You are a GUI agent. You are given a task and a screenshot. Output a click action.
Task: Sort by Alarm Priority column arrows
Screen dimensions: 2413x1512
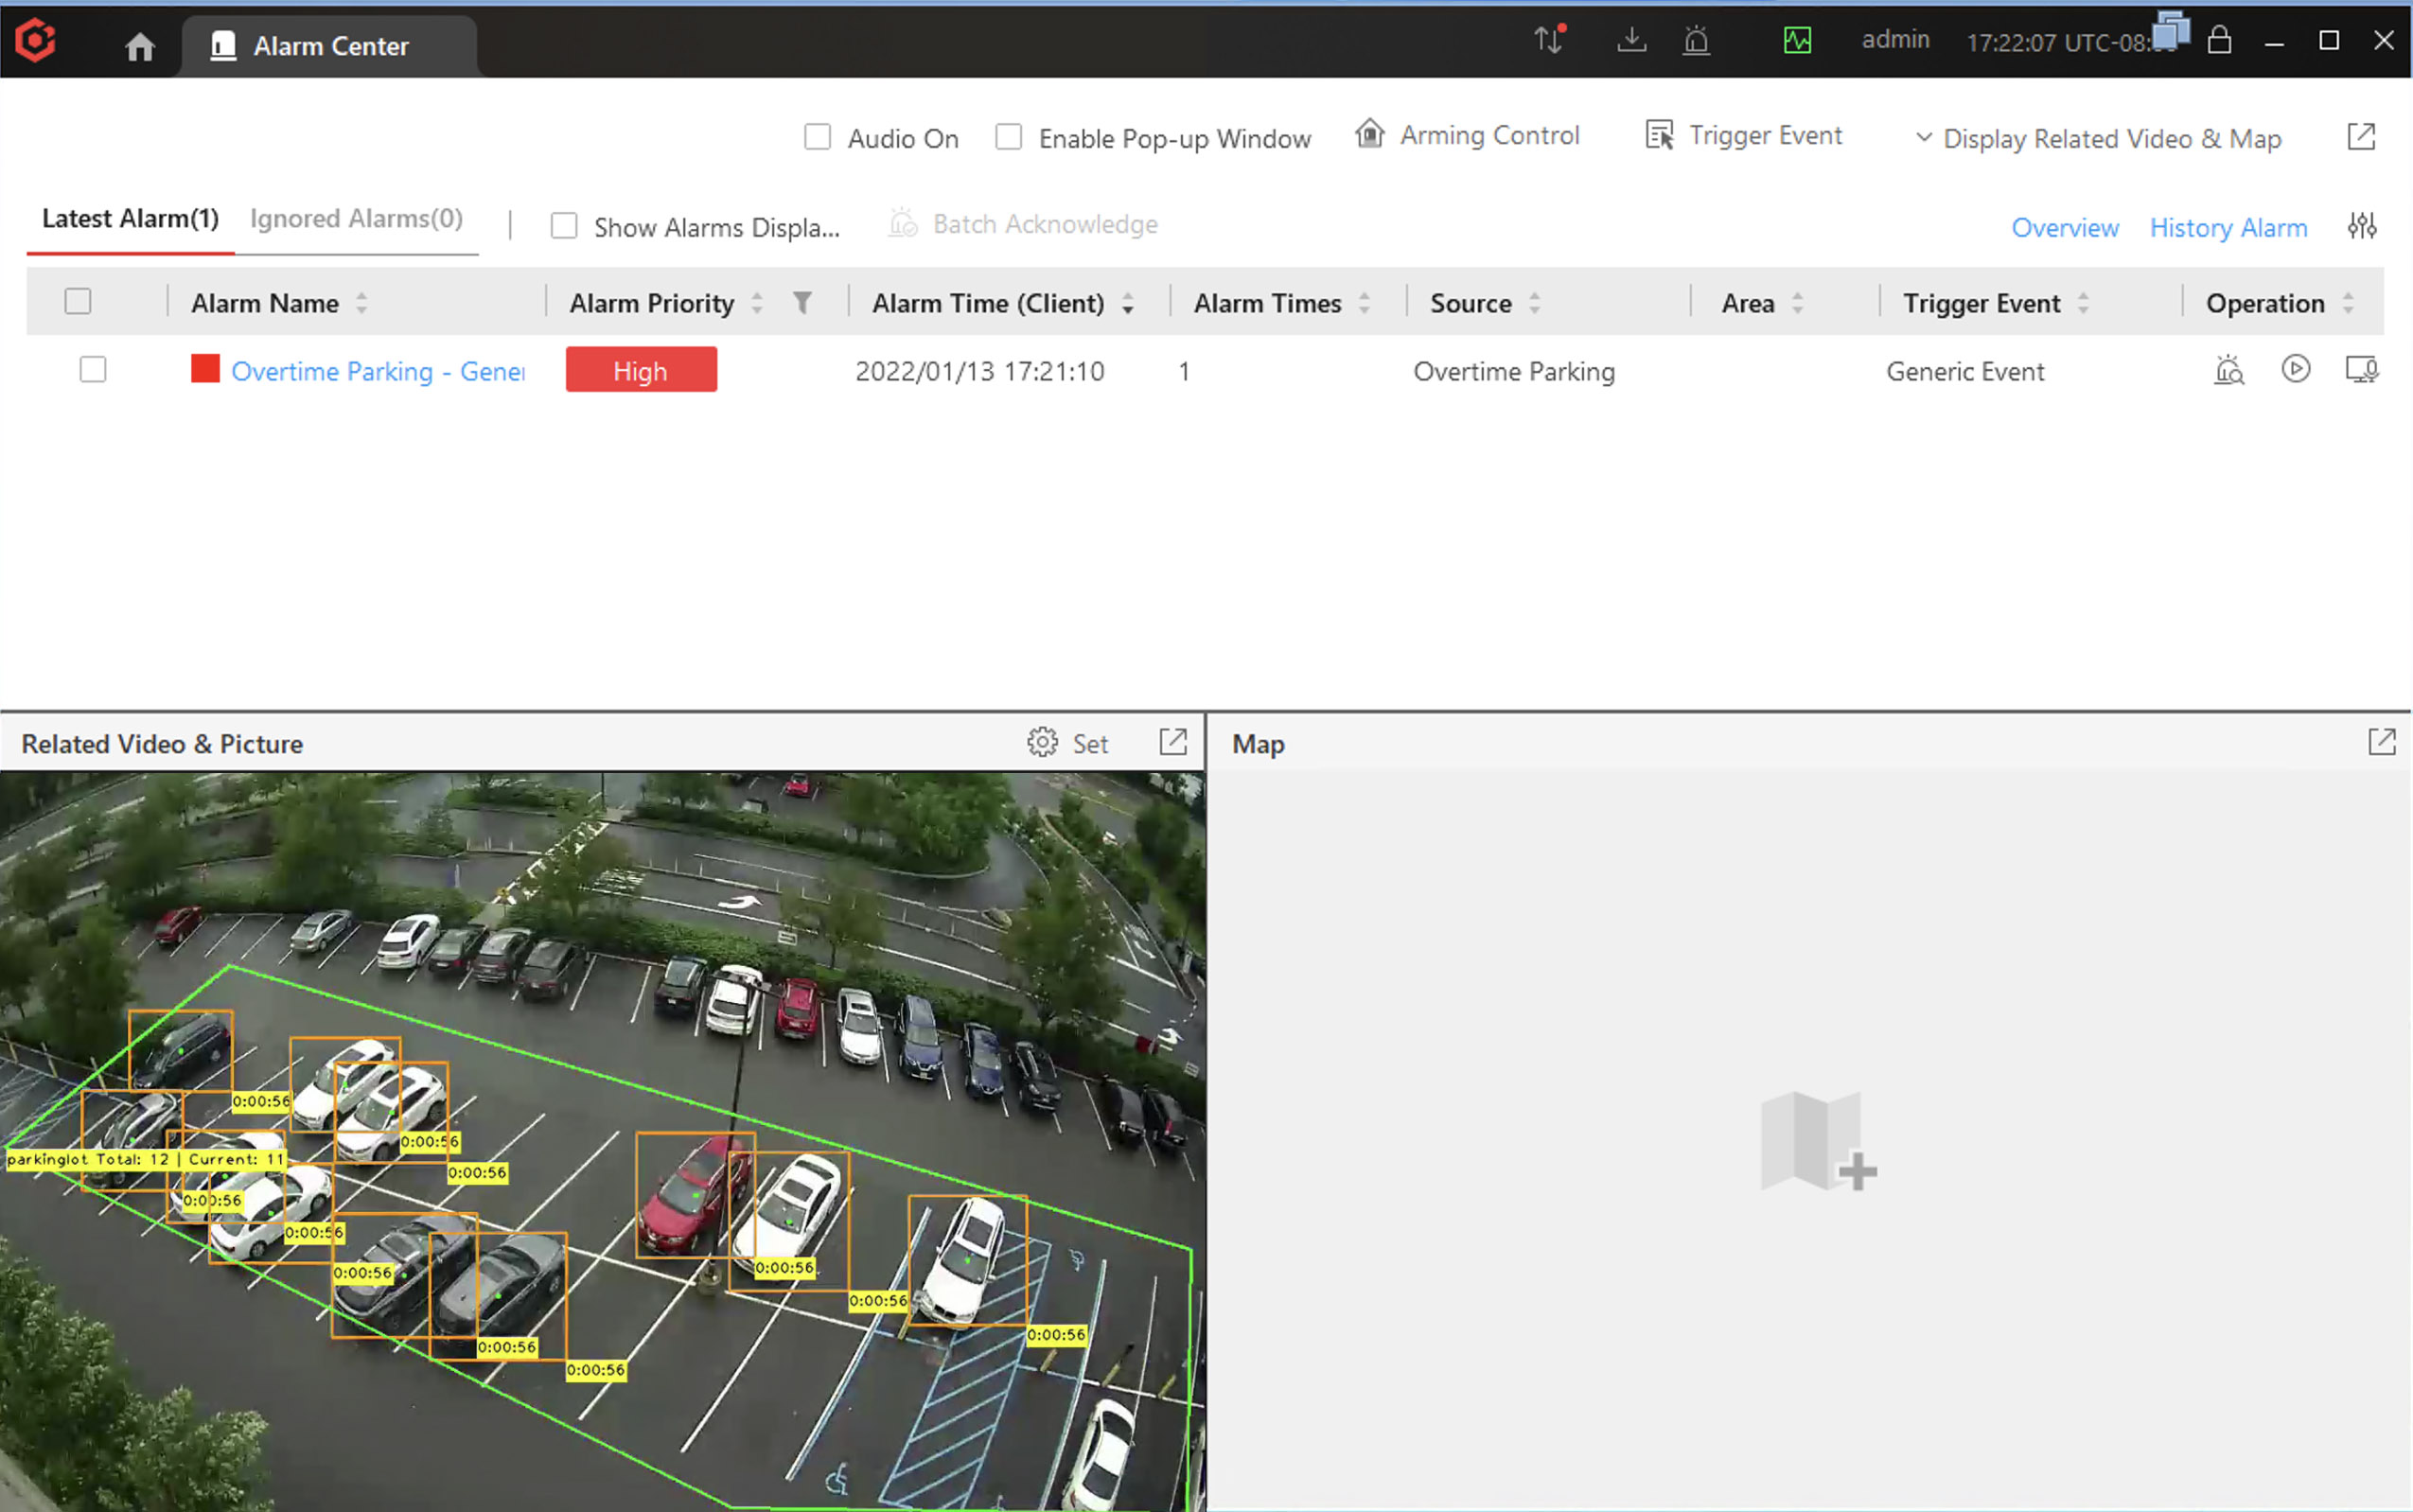click(757, 303)
